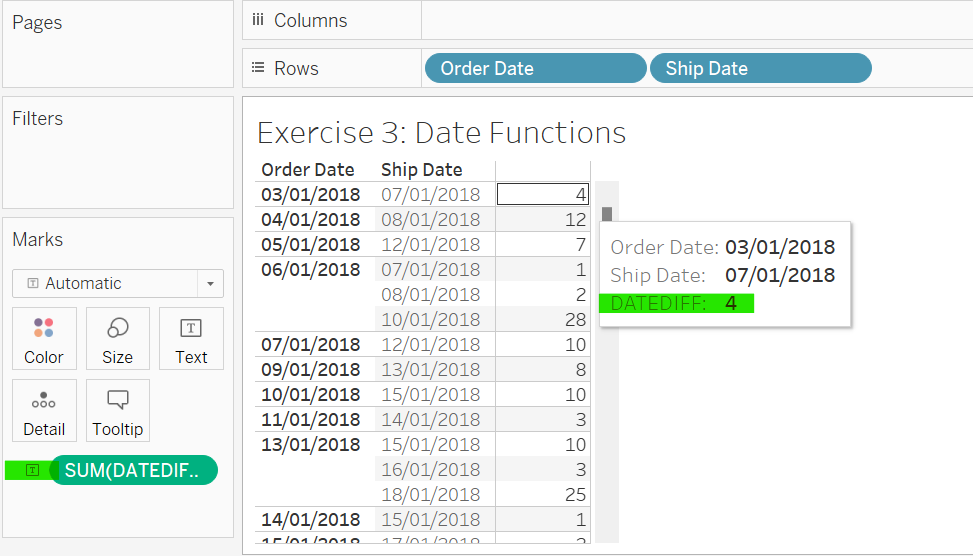Click the Text marks card icon
Viewport: 973px width, 556px height.
point(191,330)
